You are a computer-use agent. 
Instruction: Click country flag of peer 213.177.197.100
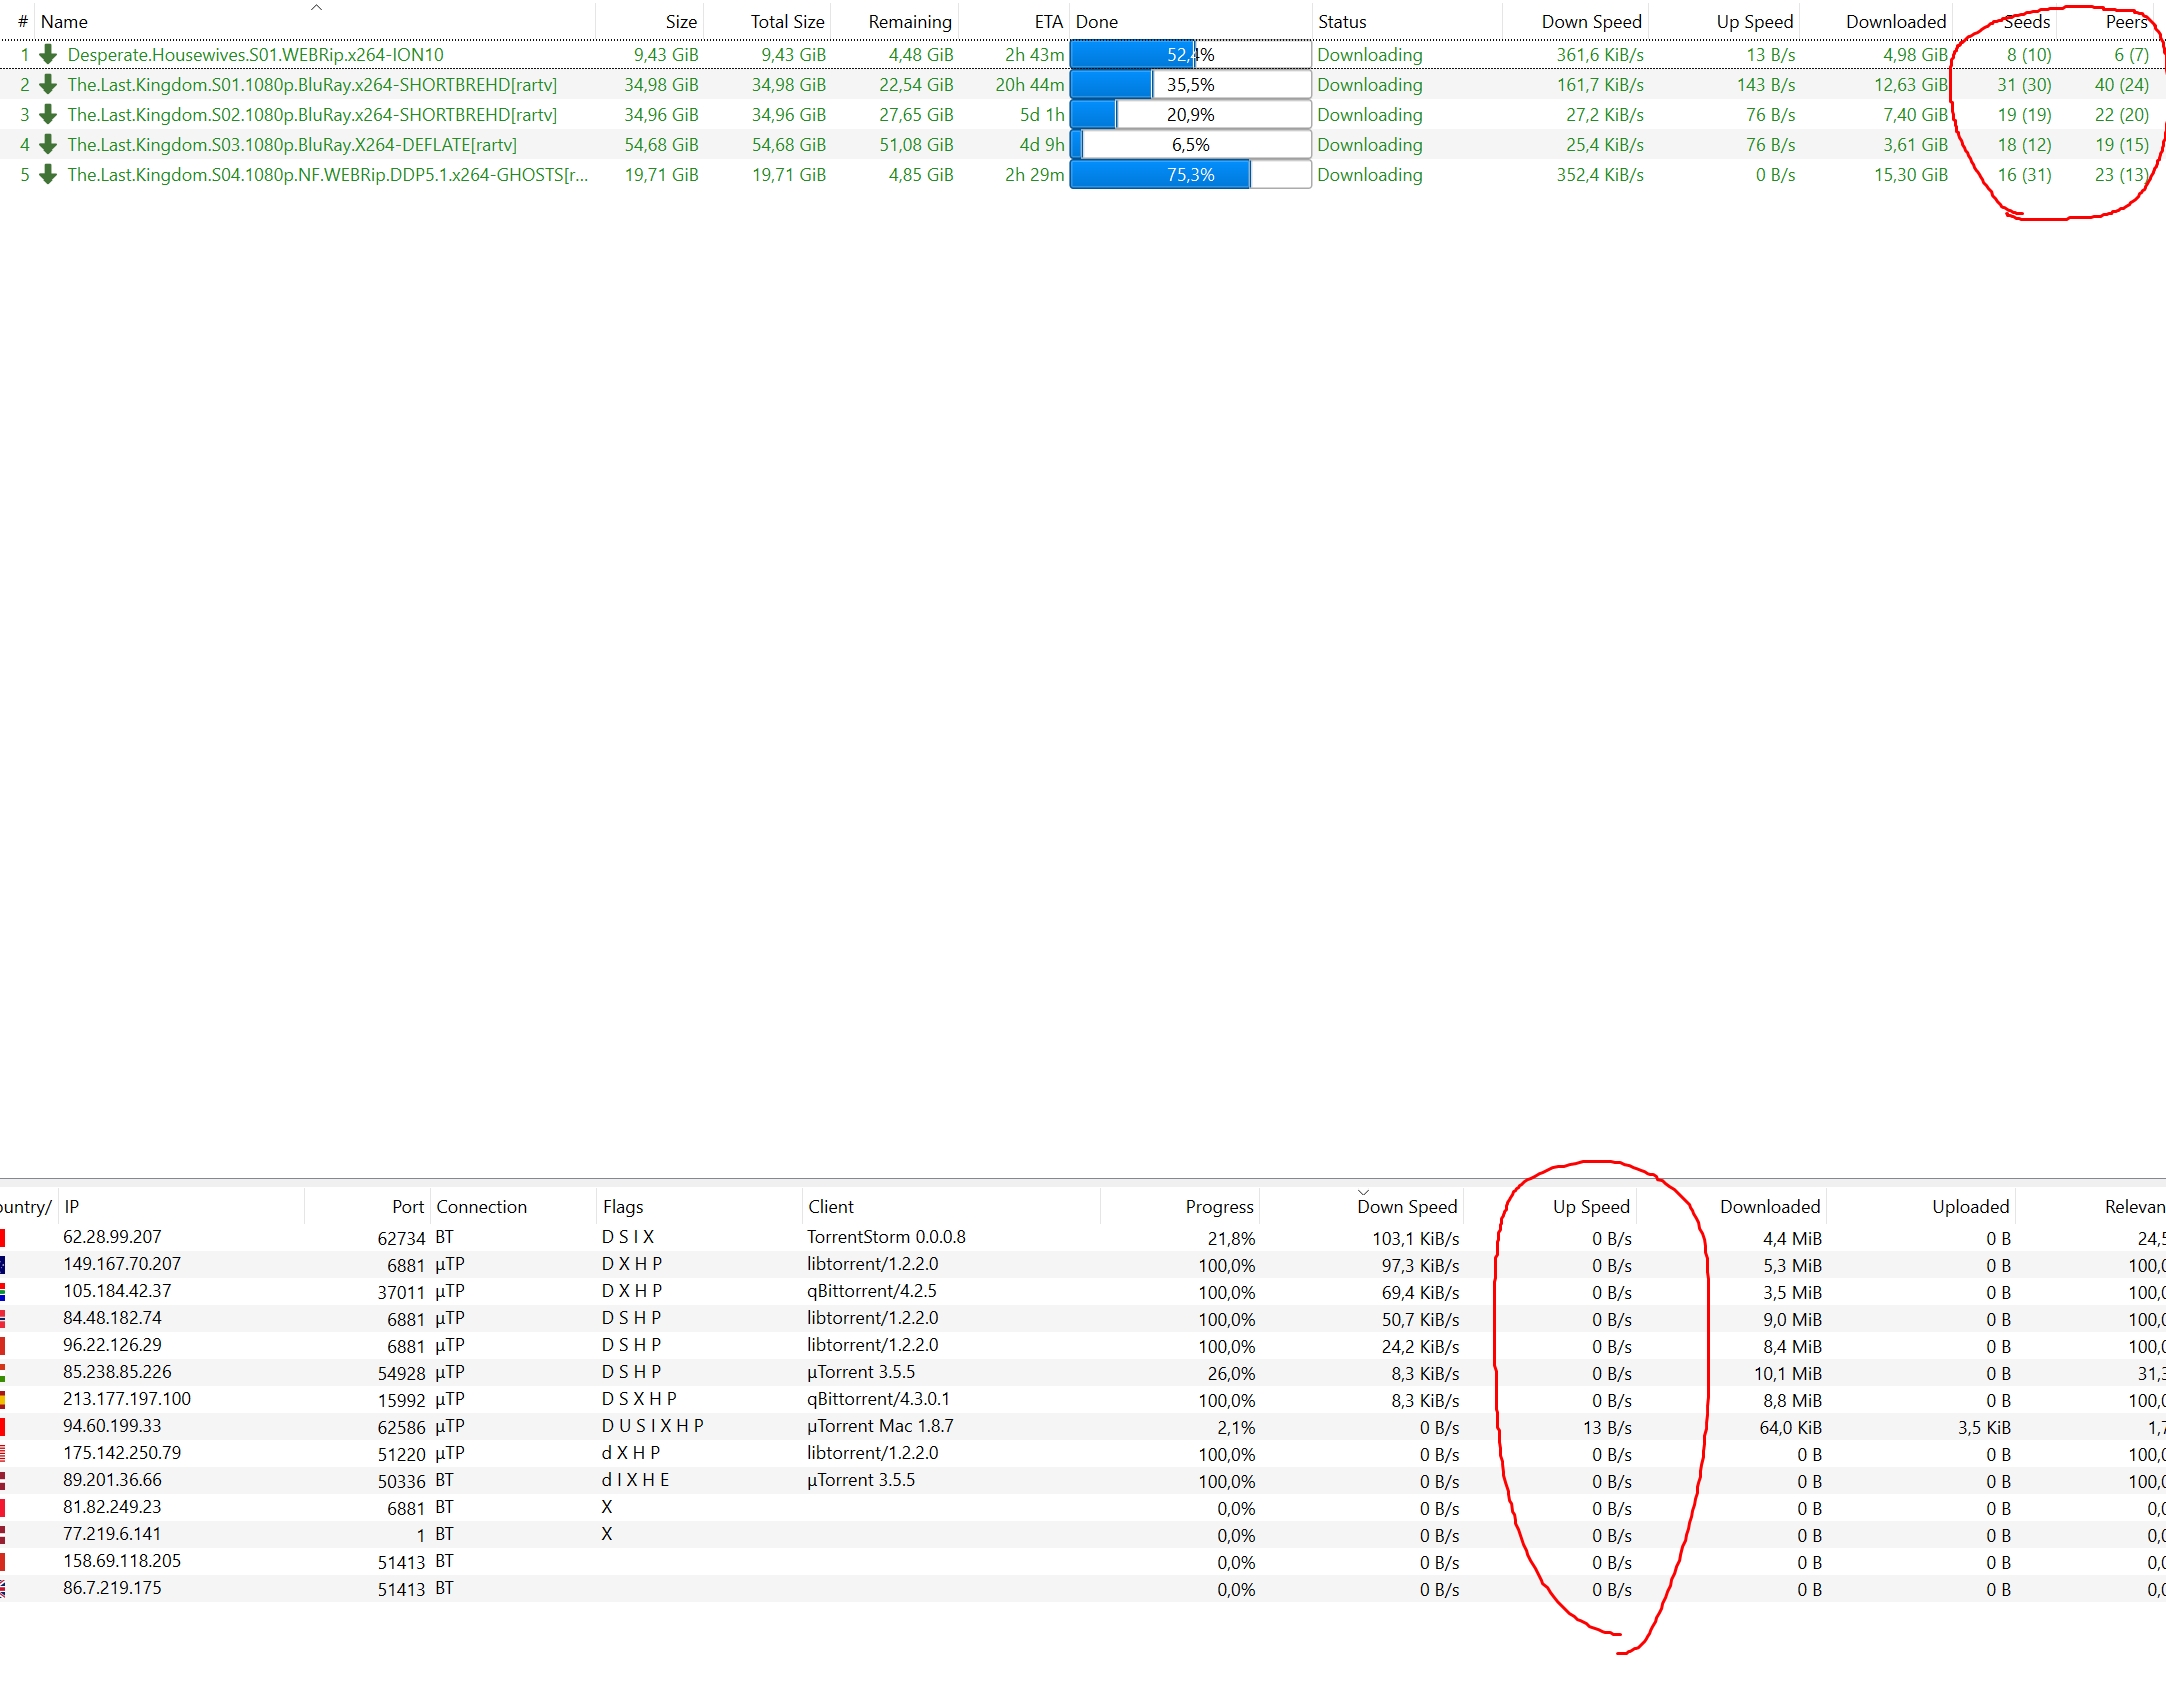pos(3,1400)
